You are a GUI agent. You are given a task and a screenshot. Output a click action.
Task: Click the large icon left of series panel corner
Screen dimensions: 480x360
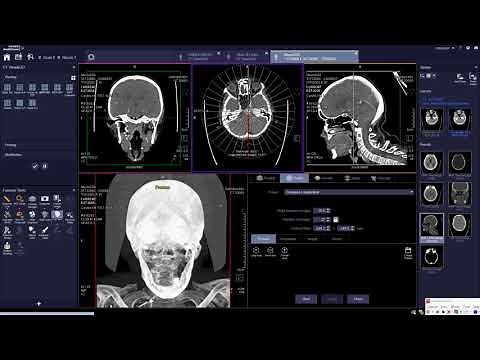click(x=460, y=78)
